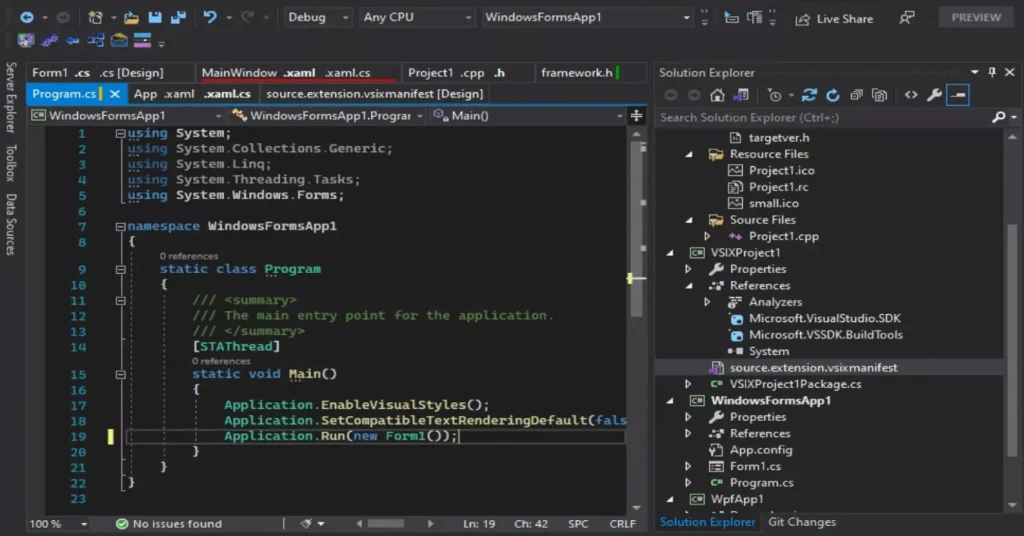Click the editor horizontal scrollbar thumb
The width and height of the screenshot is (1024, 536).
pos(385,524)
